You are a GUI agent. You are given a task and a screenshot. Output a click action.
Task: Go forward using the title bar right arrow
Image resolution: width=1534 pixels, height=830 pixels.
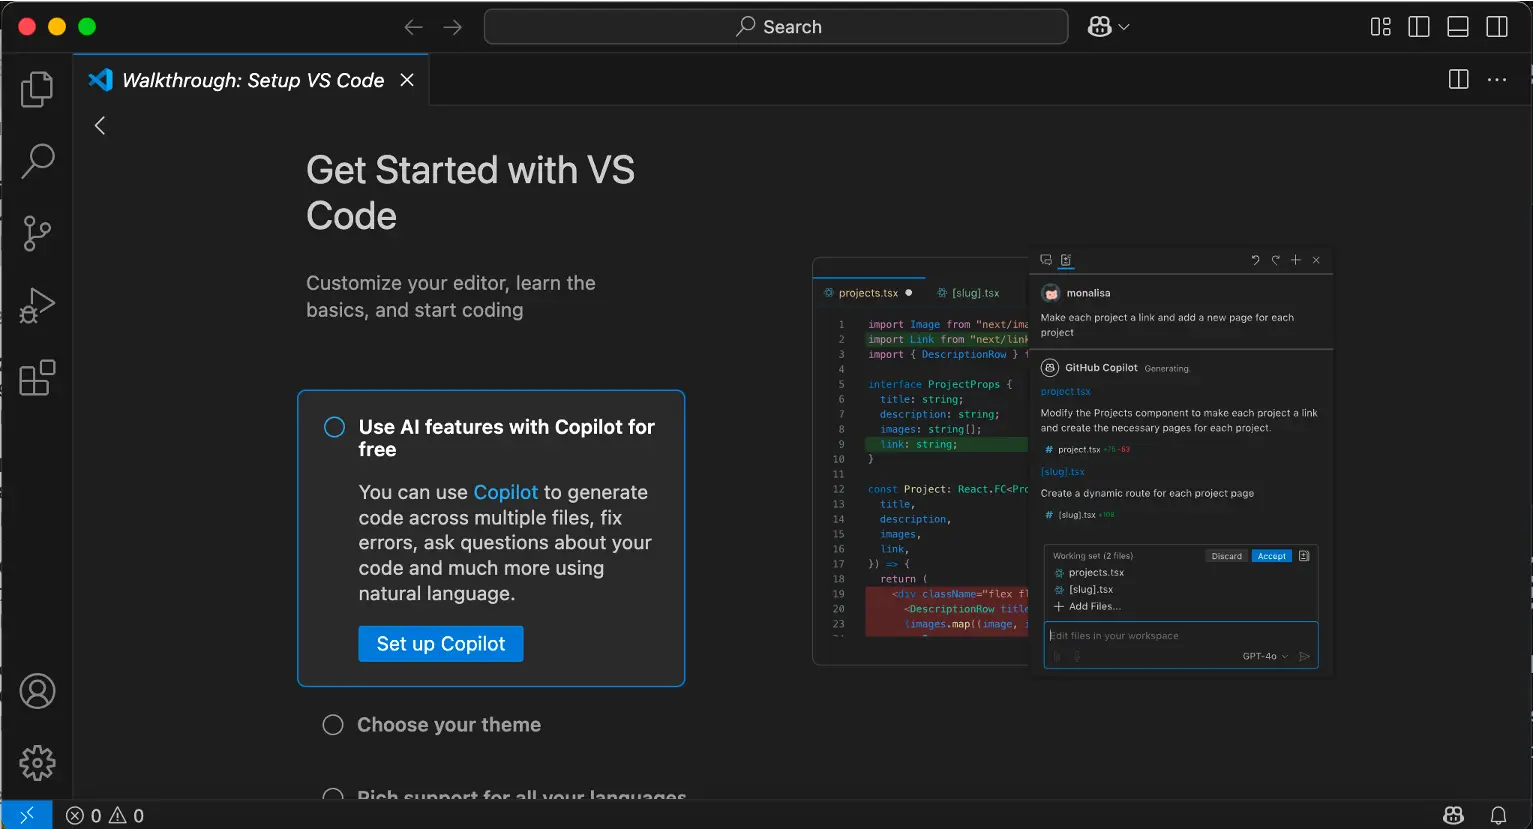point(453,27)
